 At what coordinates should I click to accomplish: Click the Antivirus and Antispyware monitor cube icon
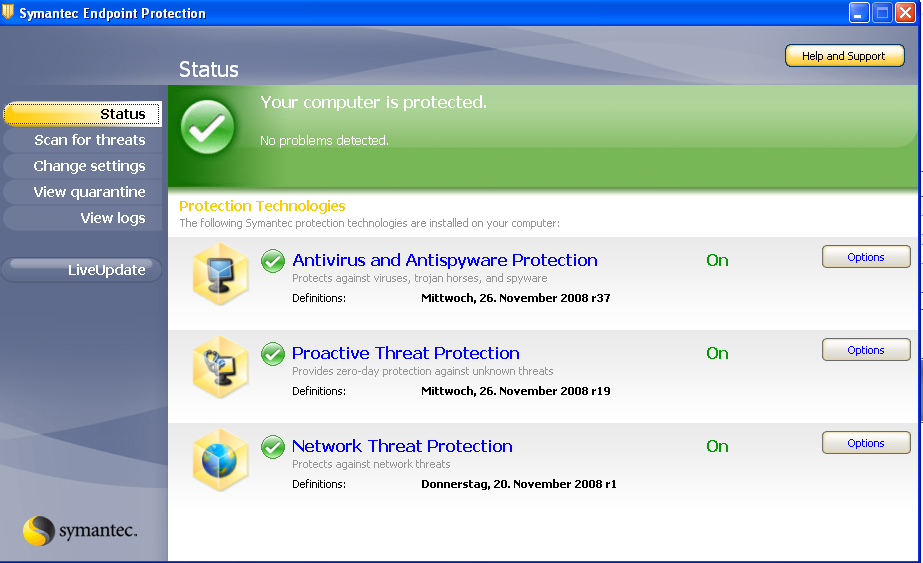click(x=220, y=273)
